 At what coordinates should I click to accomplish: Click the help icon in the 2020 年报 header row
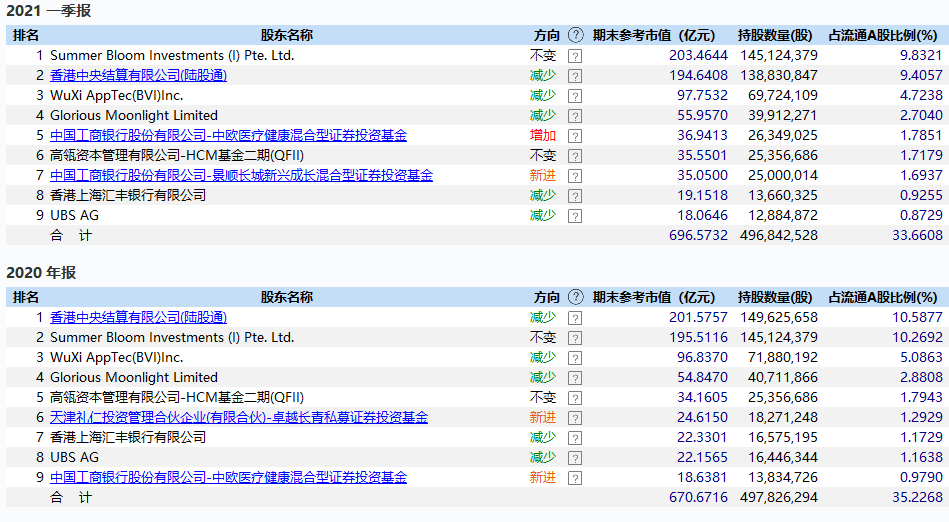[x=576, y=297]
